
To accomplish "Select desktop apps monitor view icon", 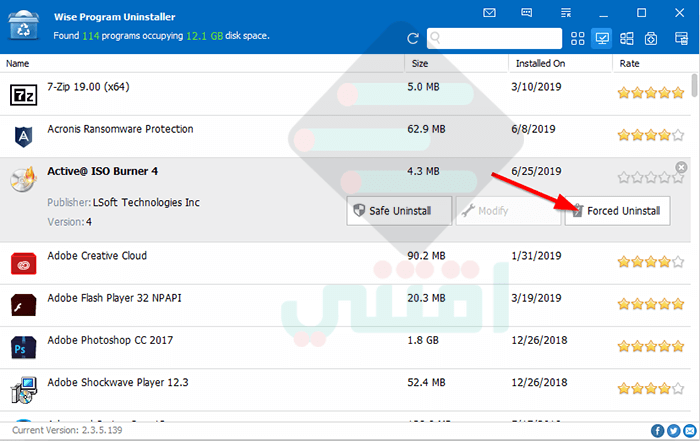I will (601, 38).
